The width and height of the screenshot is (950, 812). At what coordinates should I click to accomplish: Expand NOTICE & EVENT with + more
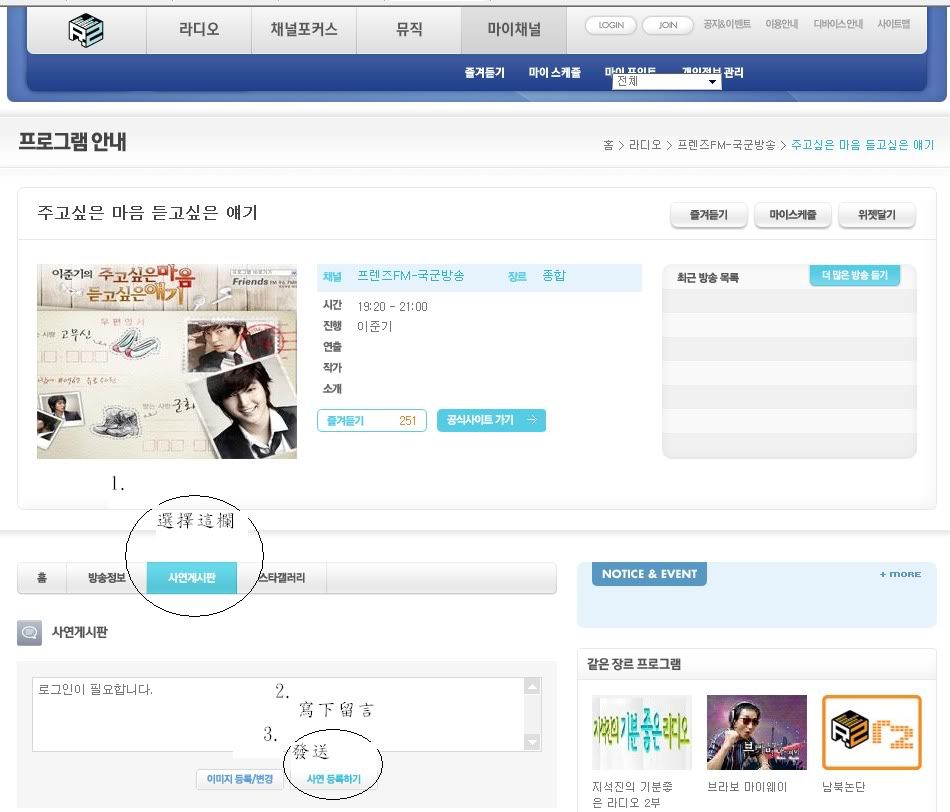point(900,574)
